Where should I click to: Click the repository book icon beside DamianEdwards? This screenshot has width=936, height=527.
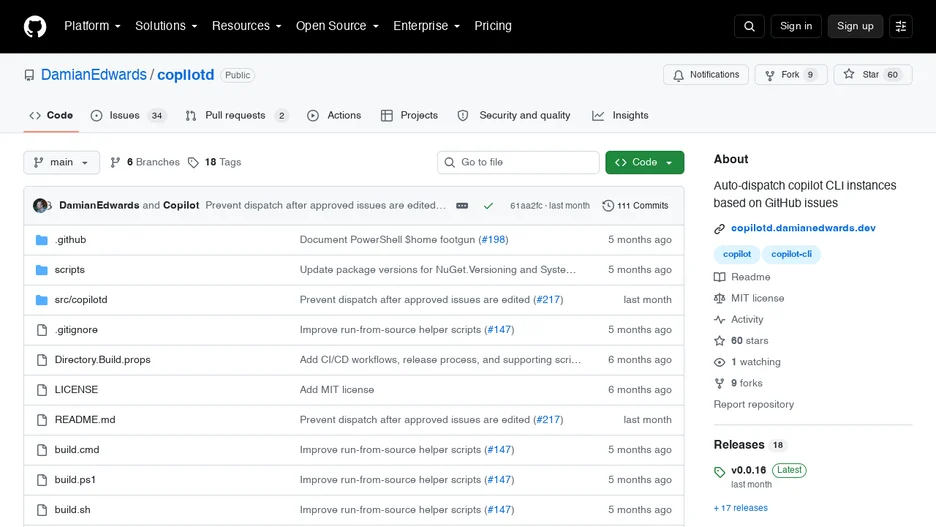pyautogui.click(x=29, y=75)
